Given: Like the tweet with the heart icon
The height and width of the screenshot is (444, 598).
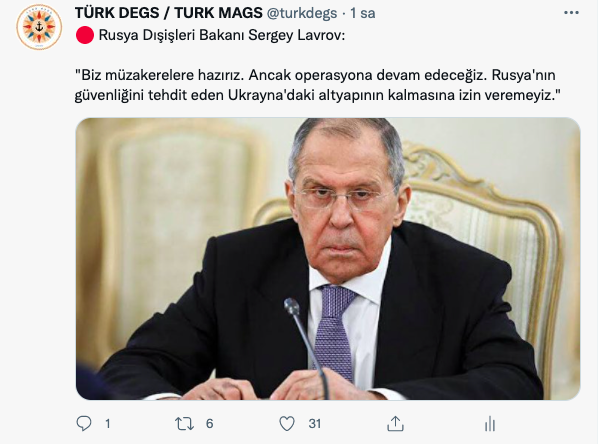Looking at the screenshot, I should pos(287,424).
